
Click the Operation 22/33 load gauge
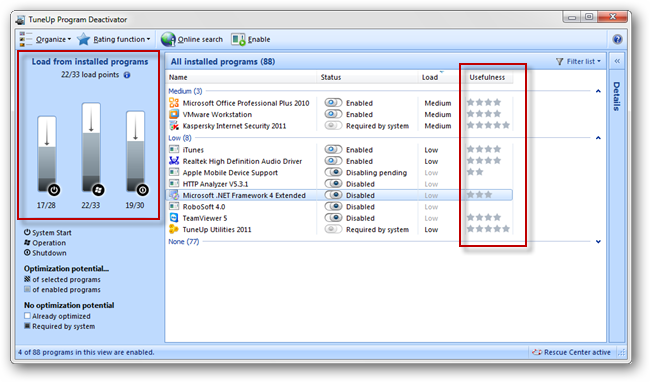click(91, 147)
